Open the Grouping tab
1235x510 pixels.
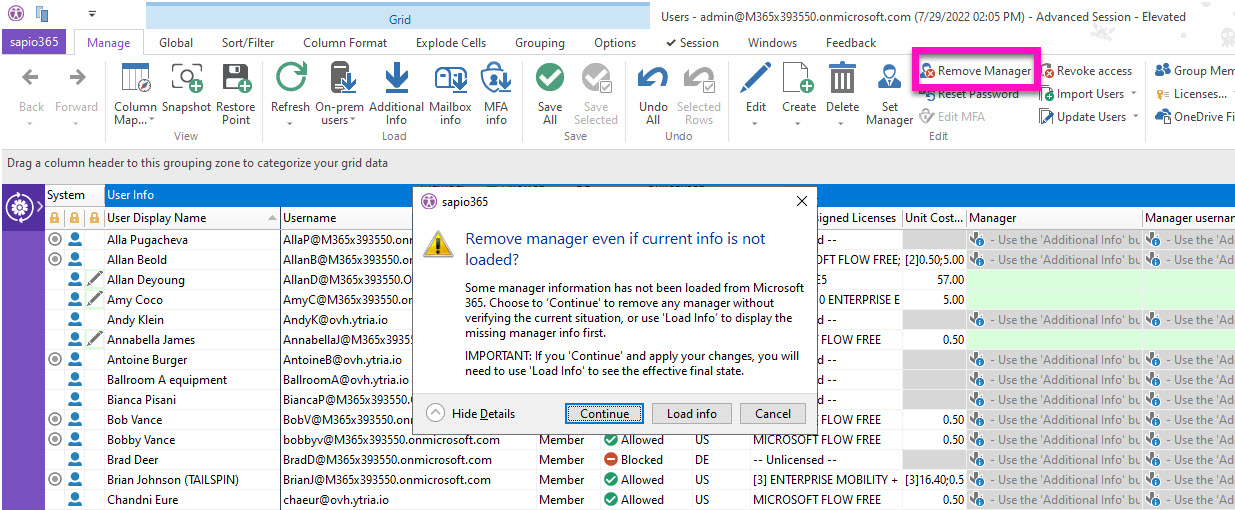click(540, 43)
